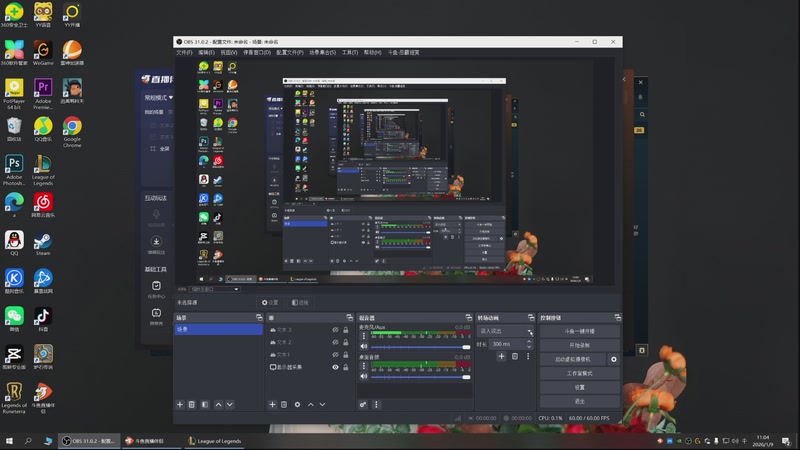Open Adobe Premiere desktop shortcut
This screenshot has height=450, width=800.
click(x=43, y=94)
